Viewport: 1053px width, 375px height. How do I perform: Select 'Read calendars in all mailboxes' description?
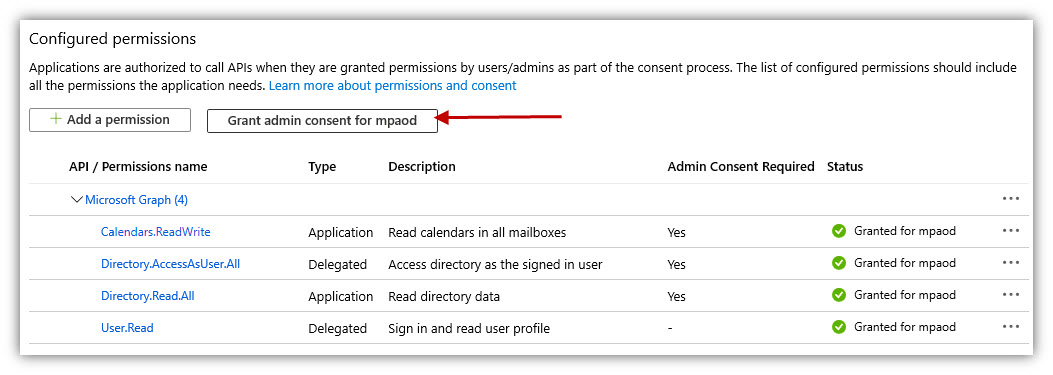(477, 233)
